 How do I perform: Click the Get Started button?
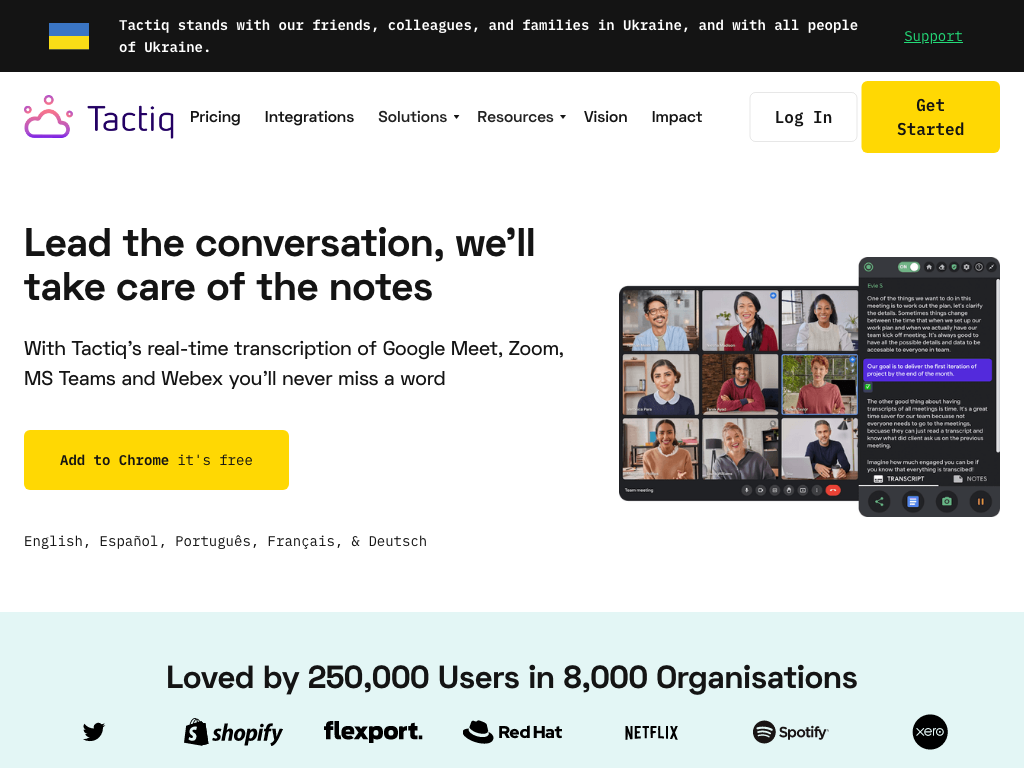[x=930, y=117]
